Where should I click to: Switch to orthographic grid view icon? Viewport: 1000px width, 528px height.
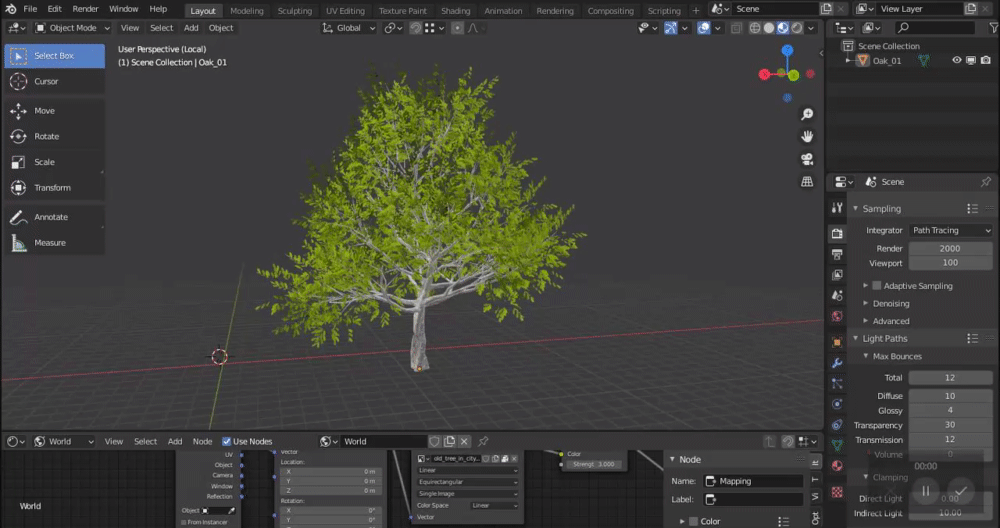807,182
